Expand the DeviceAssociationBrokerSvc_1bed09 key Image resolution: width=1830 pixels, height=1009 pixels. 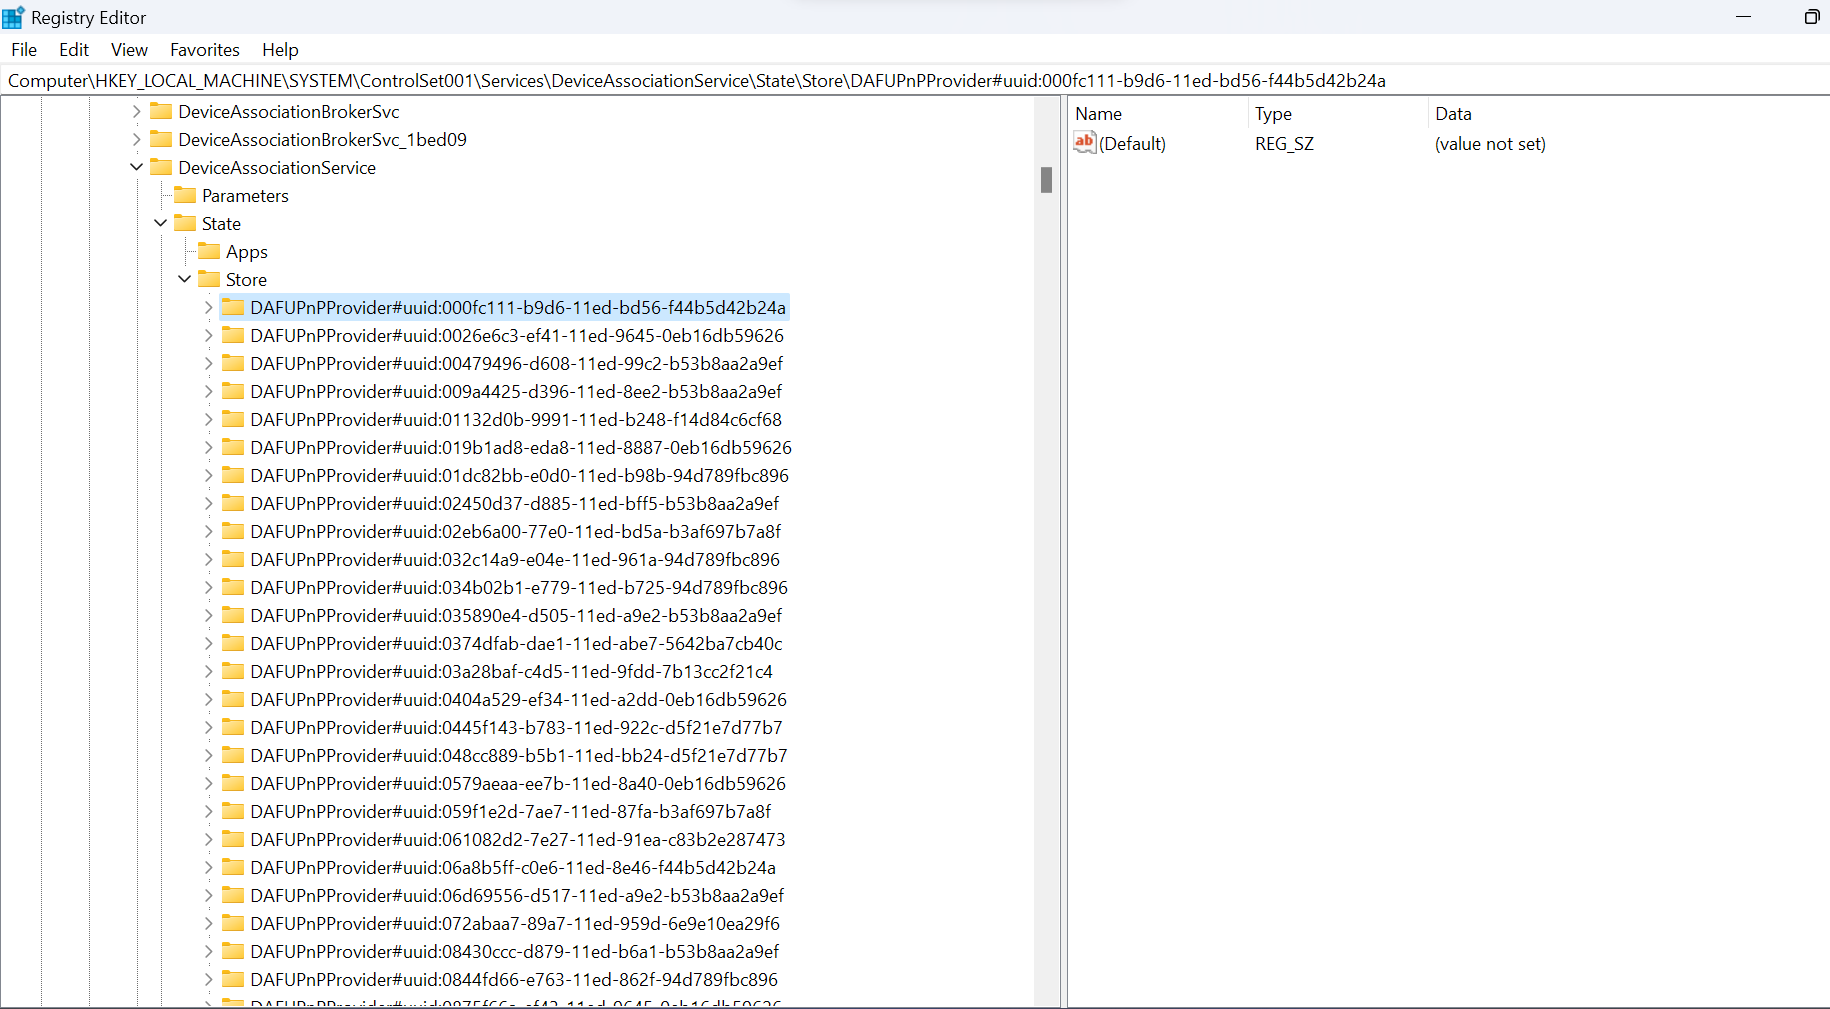click(x=136, y=140)
